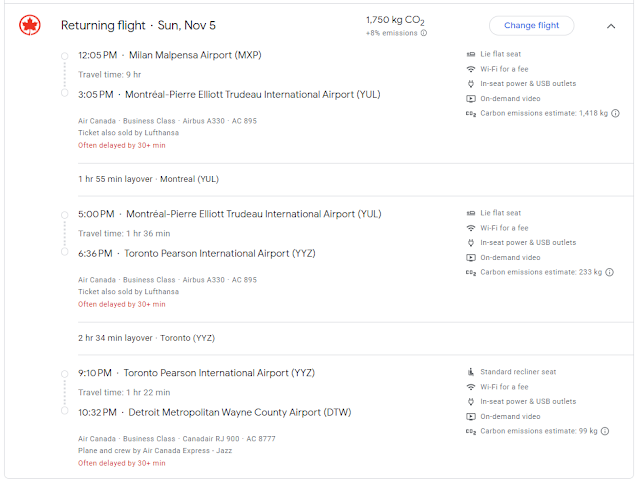Click '3:05 PM' Montréal-Pierre Elliott Trudeau arrival line
This screenshot has height=484, width=640.
[x=229, y=95]
